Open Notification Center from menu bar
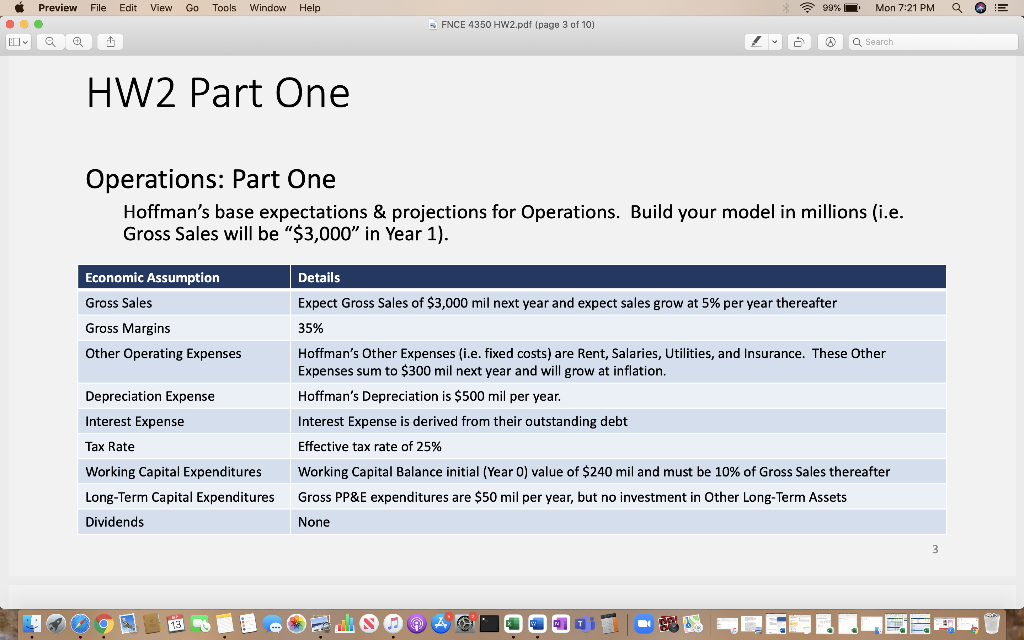Image resolution: width=1024 pixels, height=640 pixels. tap(1002, 8)
